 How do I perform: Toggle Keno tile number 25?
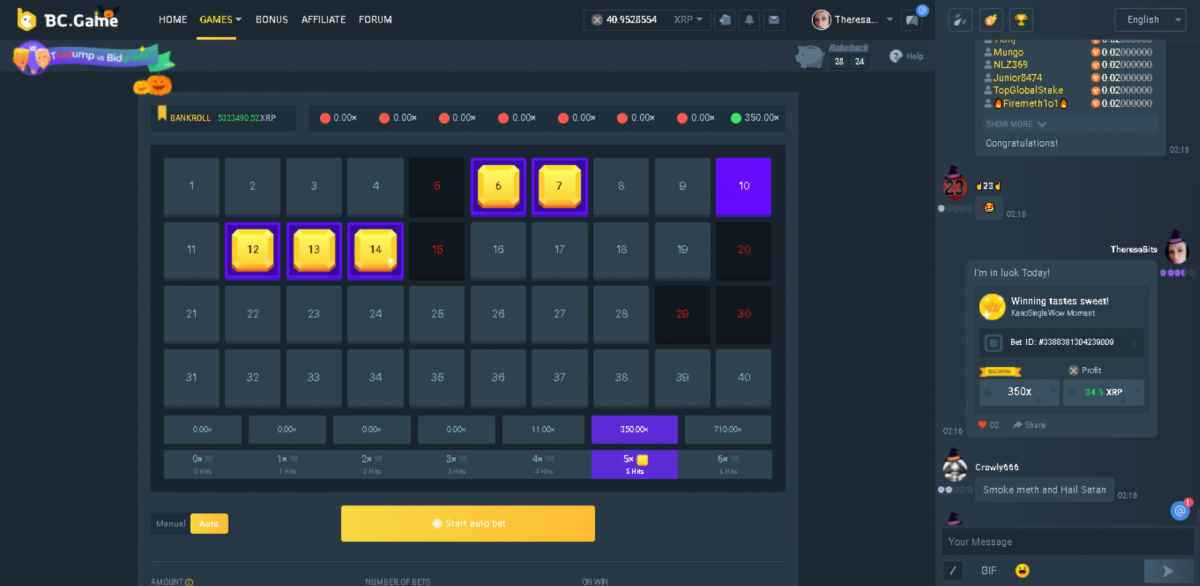click(x=437, y=313)
